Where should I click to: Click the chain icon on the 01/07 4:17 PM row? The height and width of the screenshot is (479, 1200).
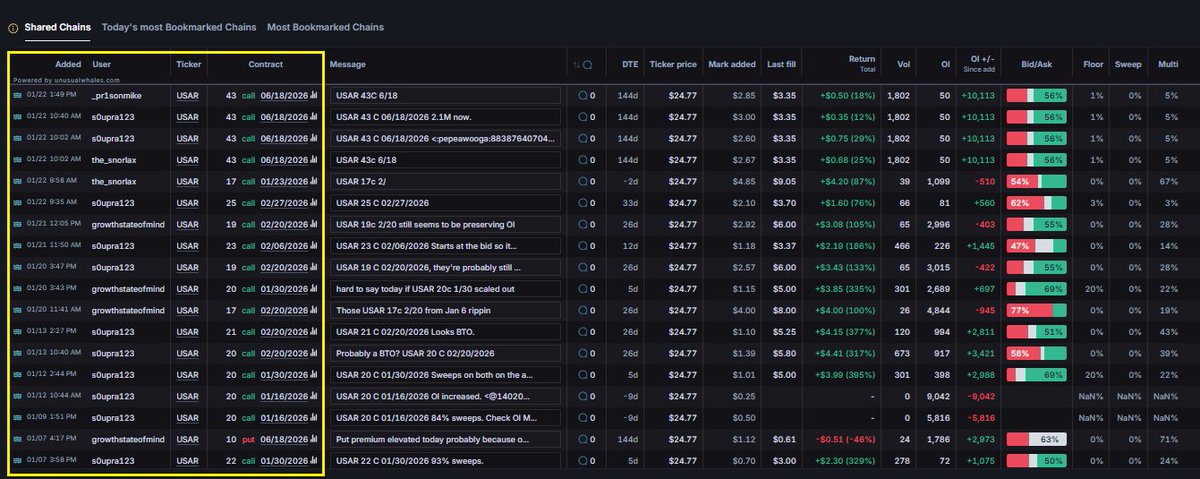tap(18, 439)
